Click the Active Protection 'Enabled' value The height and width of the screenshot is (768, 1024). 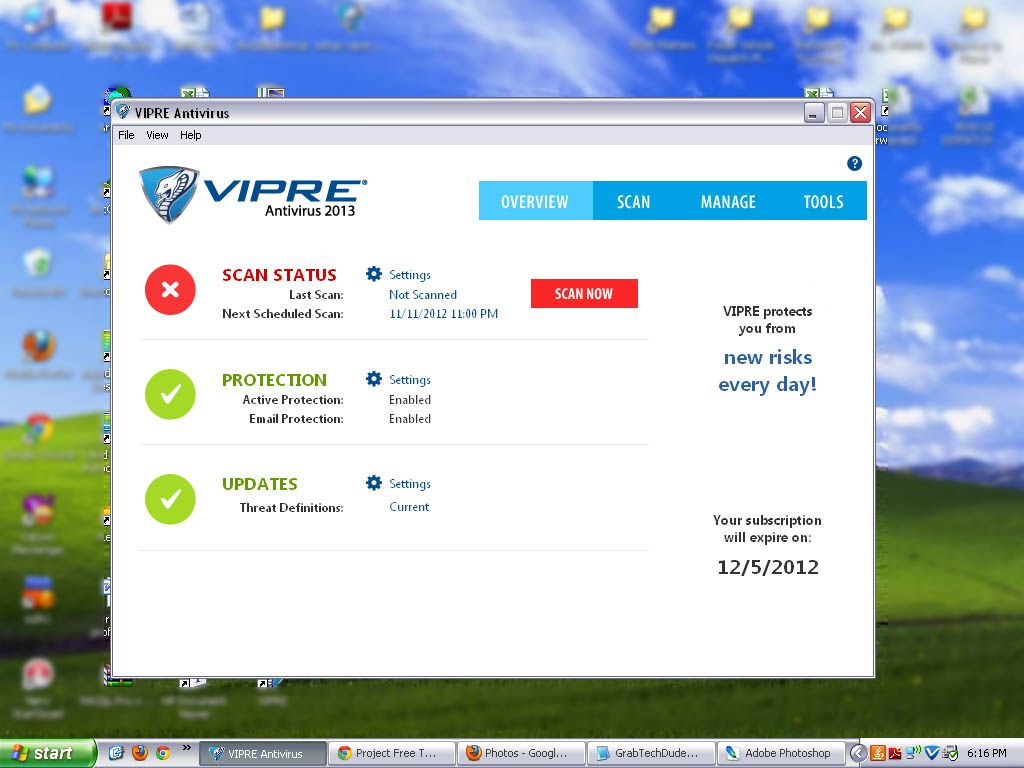409,400
